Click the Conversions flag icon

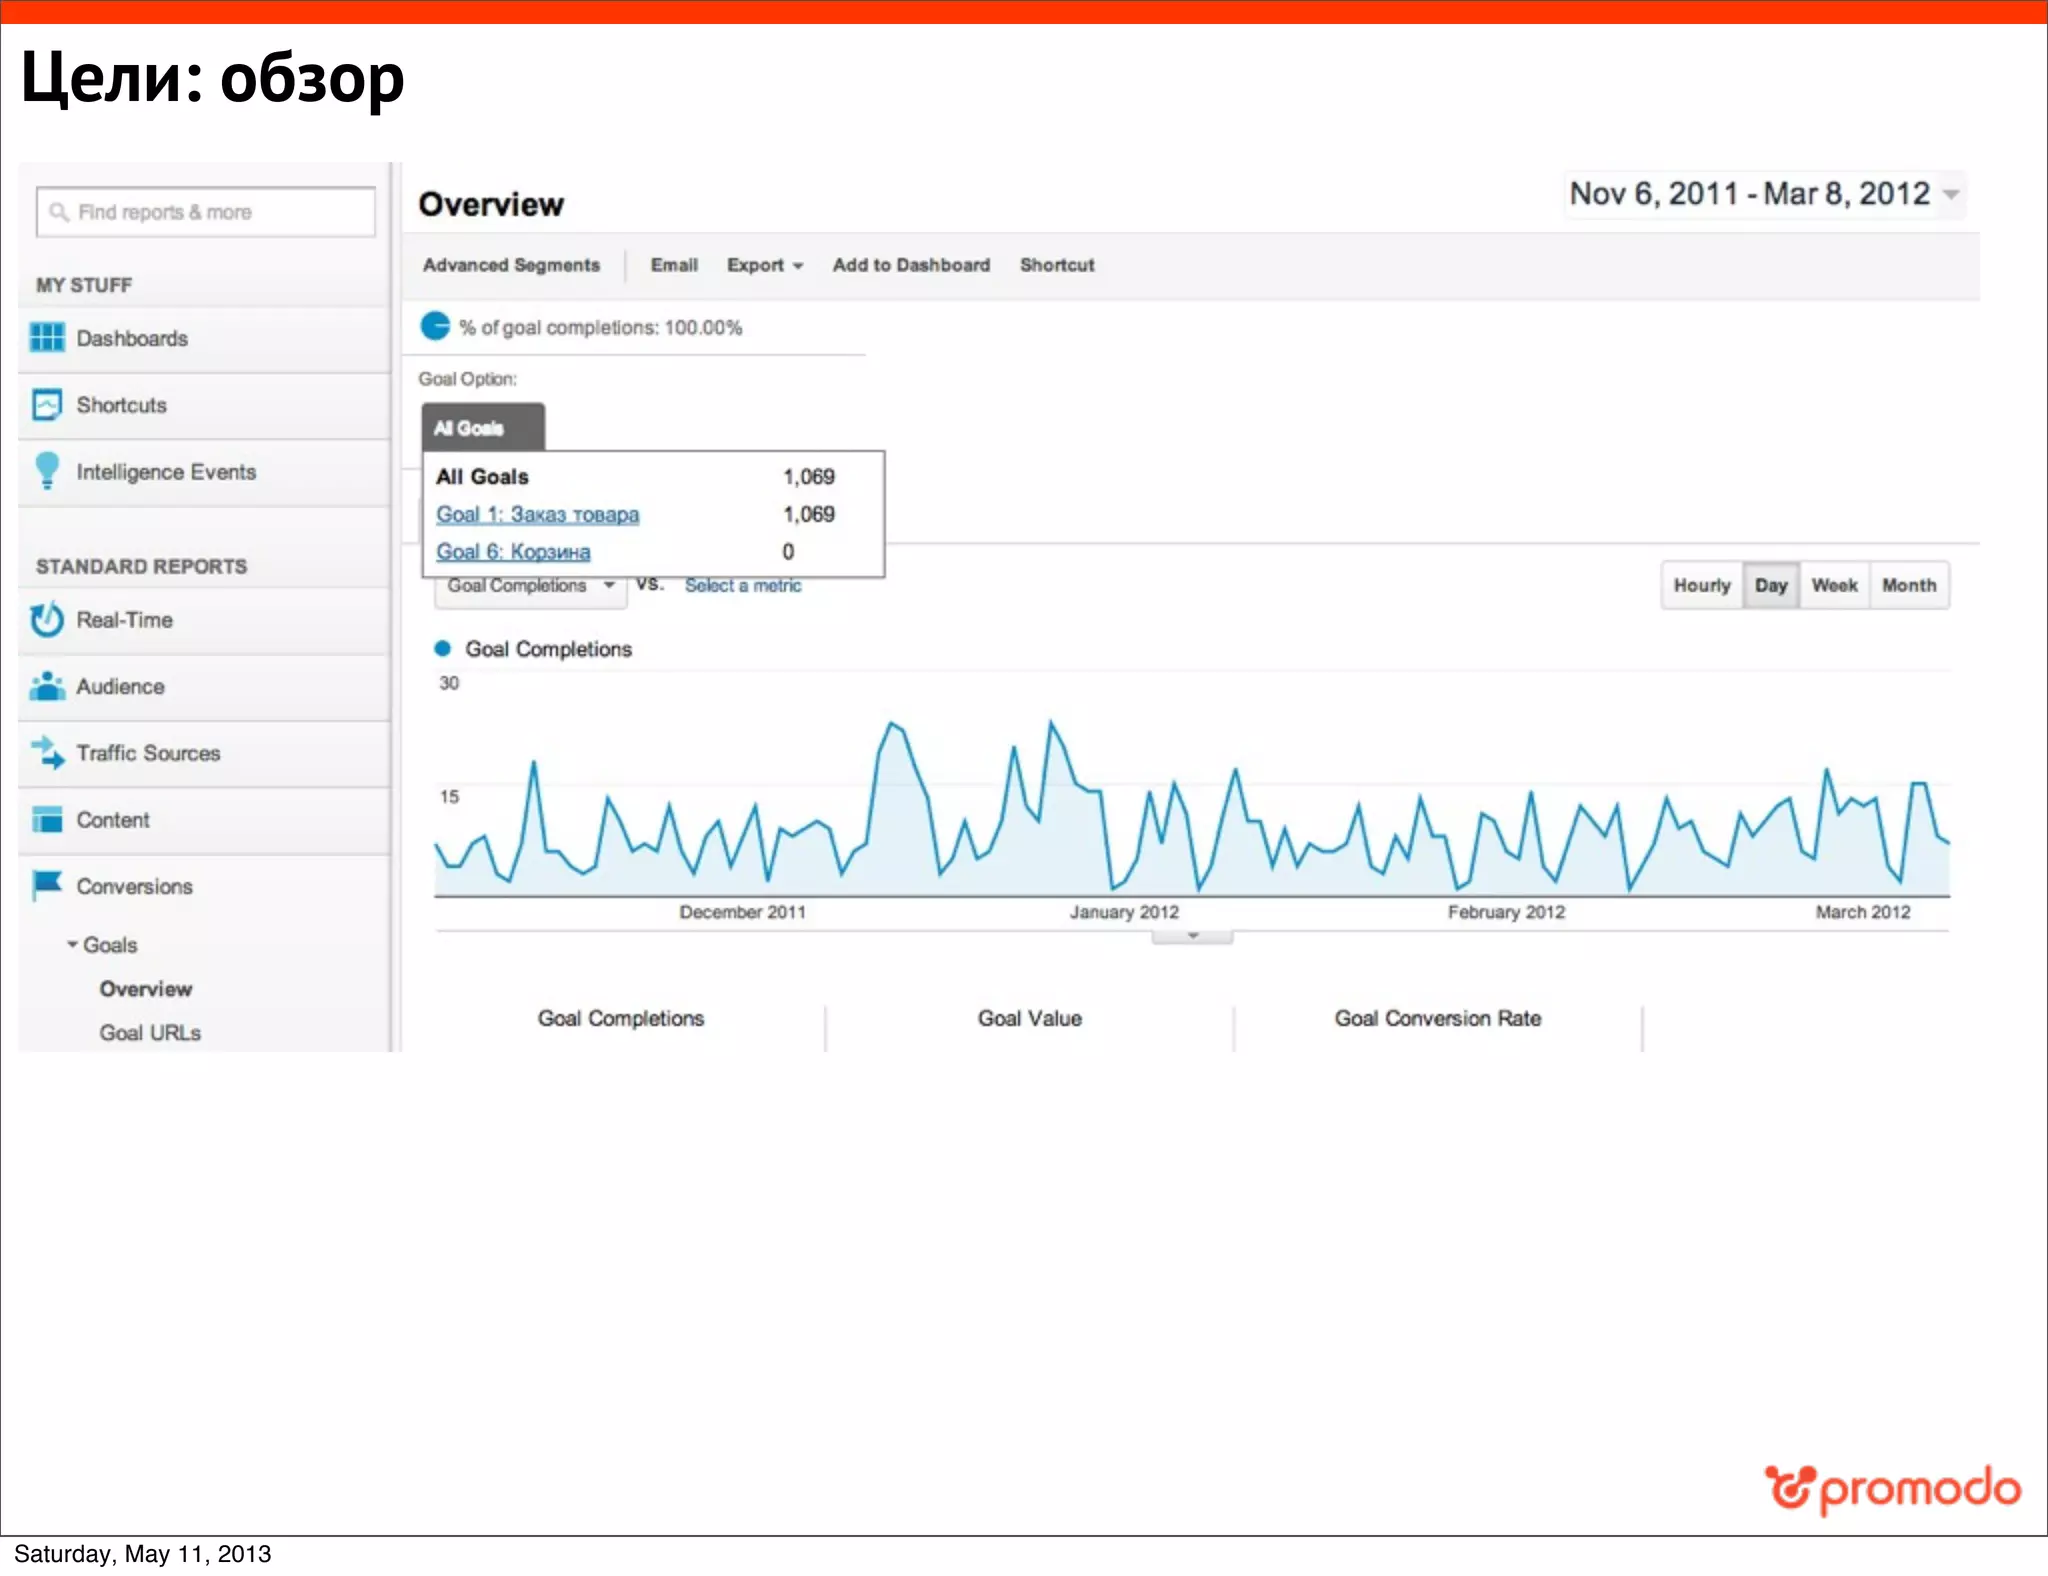(47, 885)
